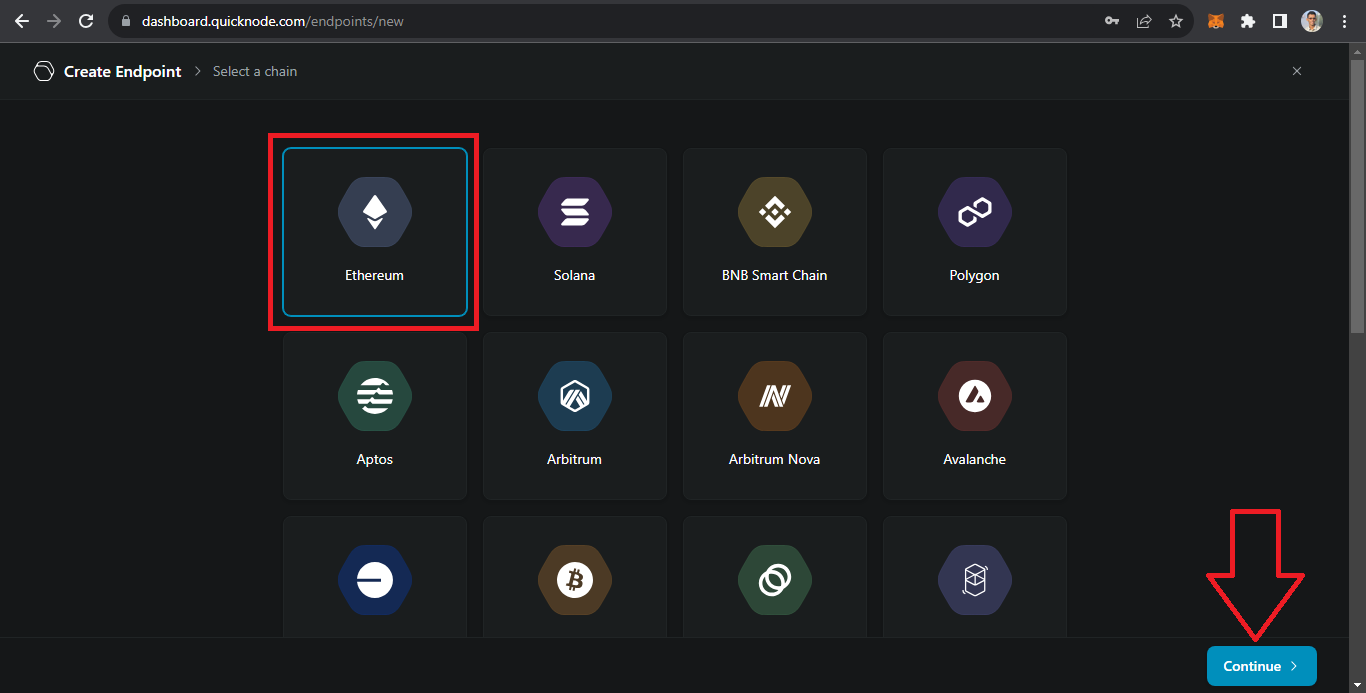Image resolution: width=1366 pixels, height=693 pixels.
Task: Choose the Aptos chain icon
Action: tap(375, 397)
